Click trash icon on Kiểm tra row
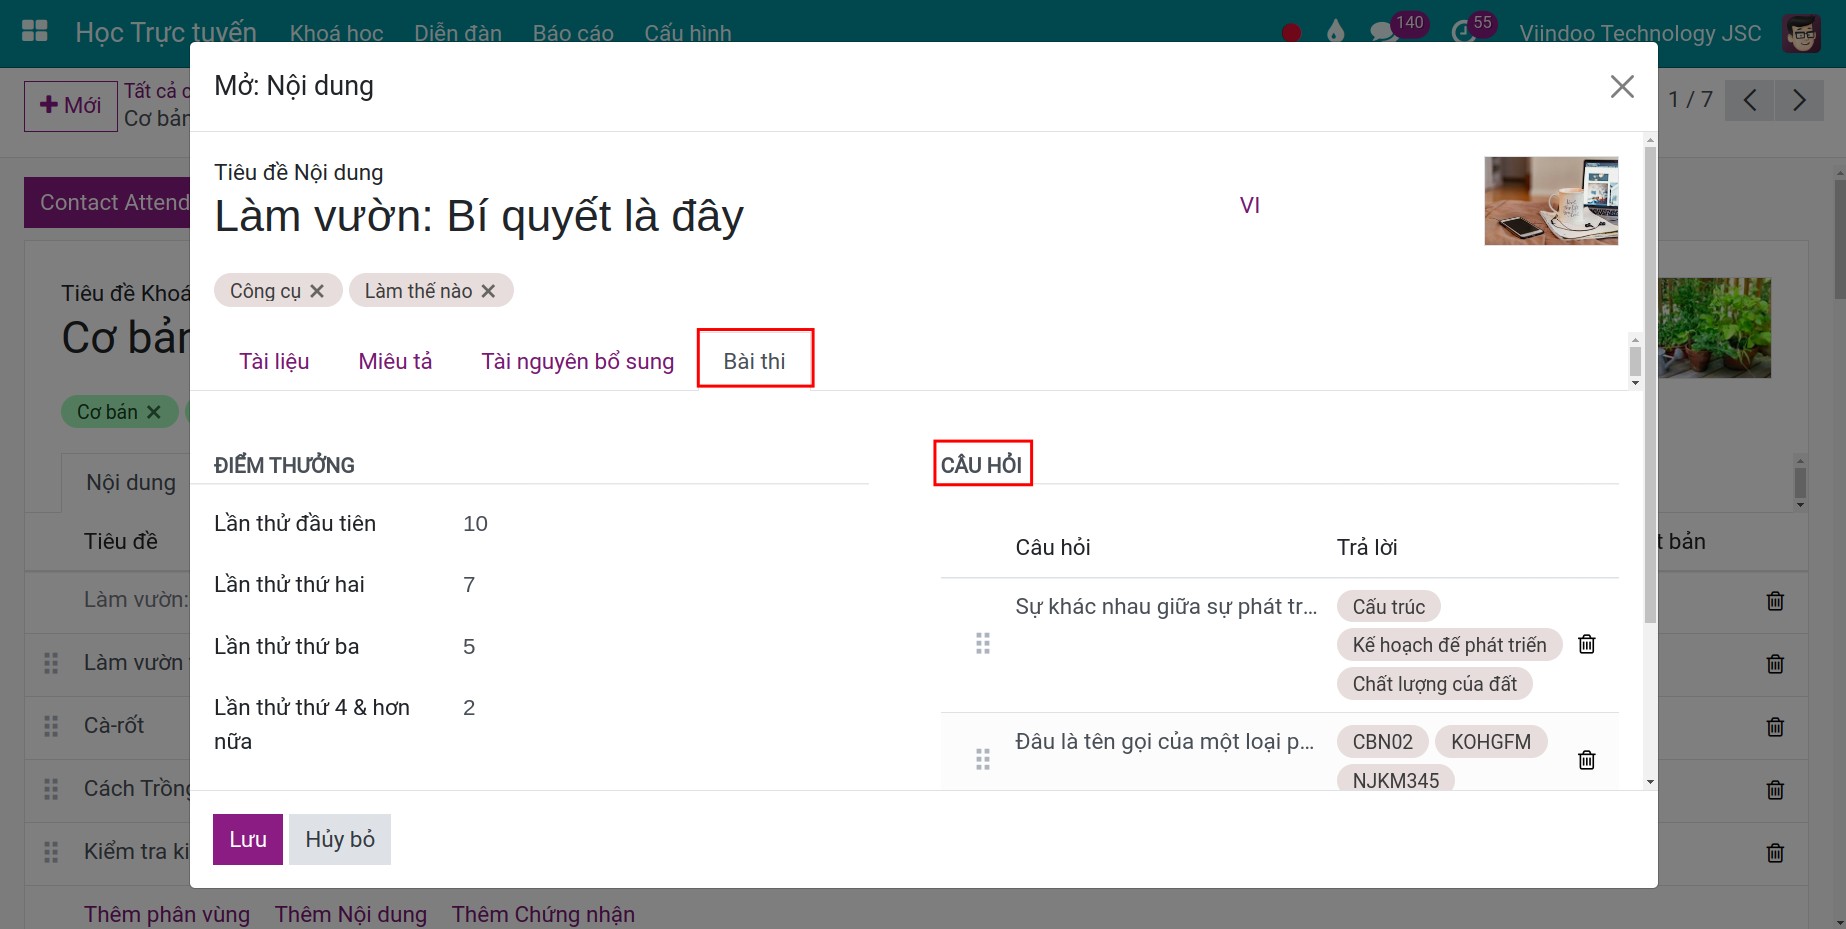The image size is (1846, 929). [x=1775, y=853]
